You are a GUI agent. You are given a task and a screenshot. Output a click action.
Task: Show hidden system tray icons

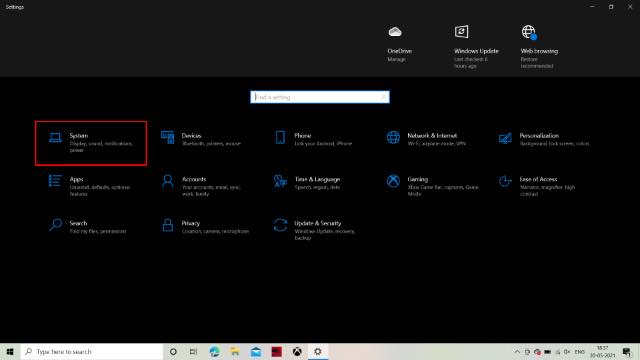click(517, 351)
